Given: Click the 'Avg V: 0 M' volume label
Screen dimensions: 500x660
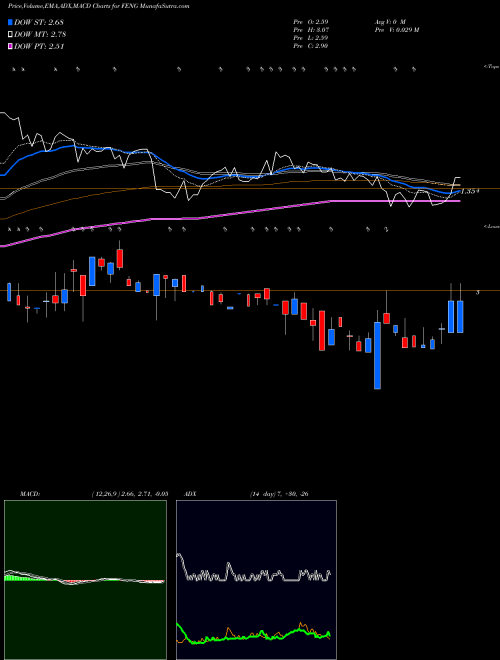Looking at the screenshot, I should tap(389, 21).
